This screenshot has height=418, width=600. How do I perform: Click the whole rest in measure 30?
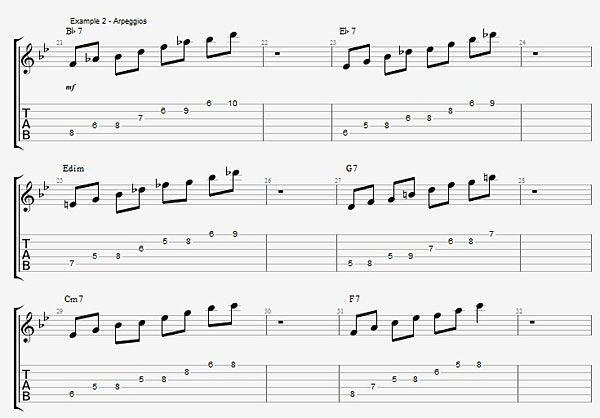click(280, 322)
